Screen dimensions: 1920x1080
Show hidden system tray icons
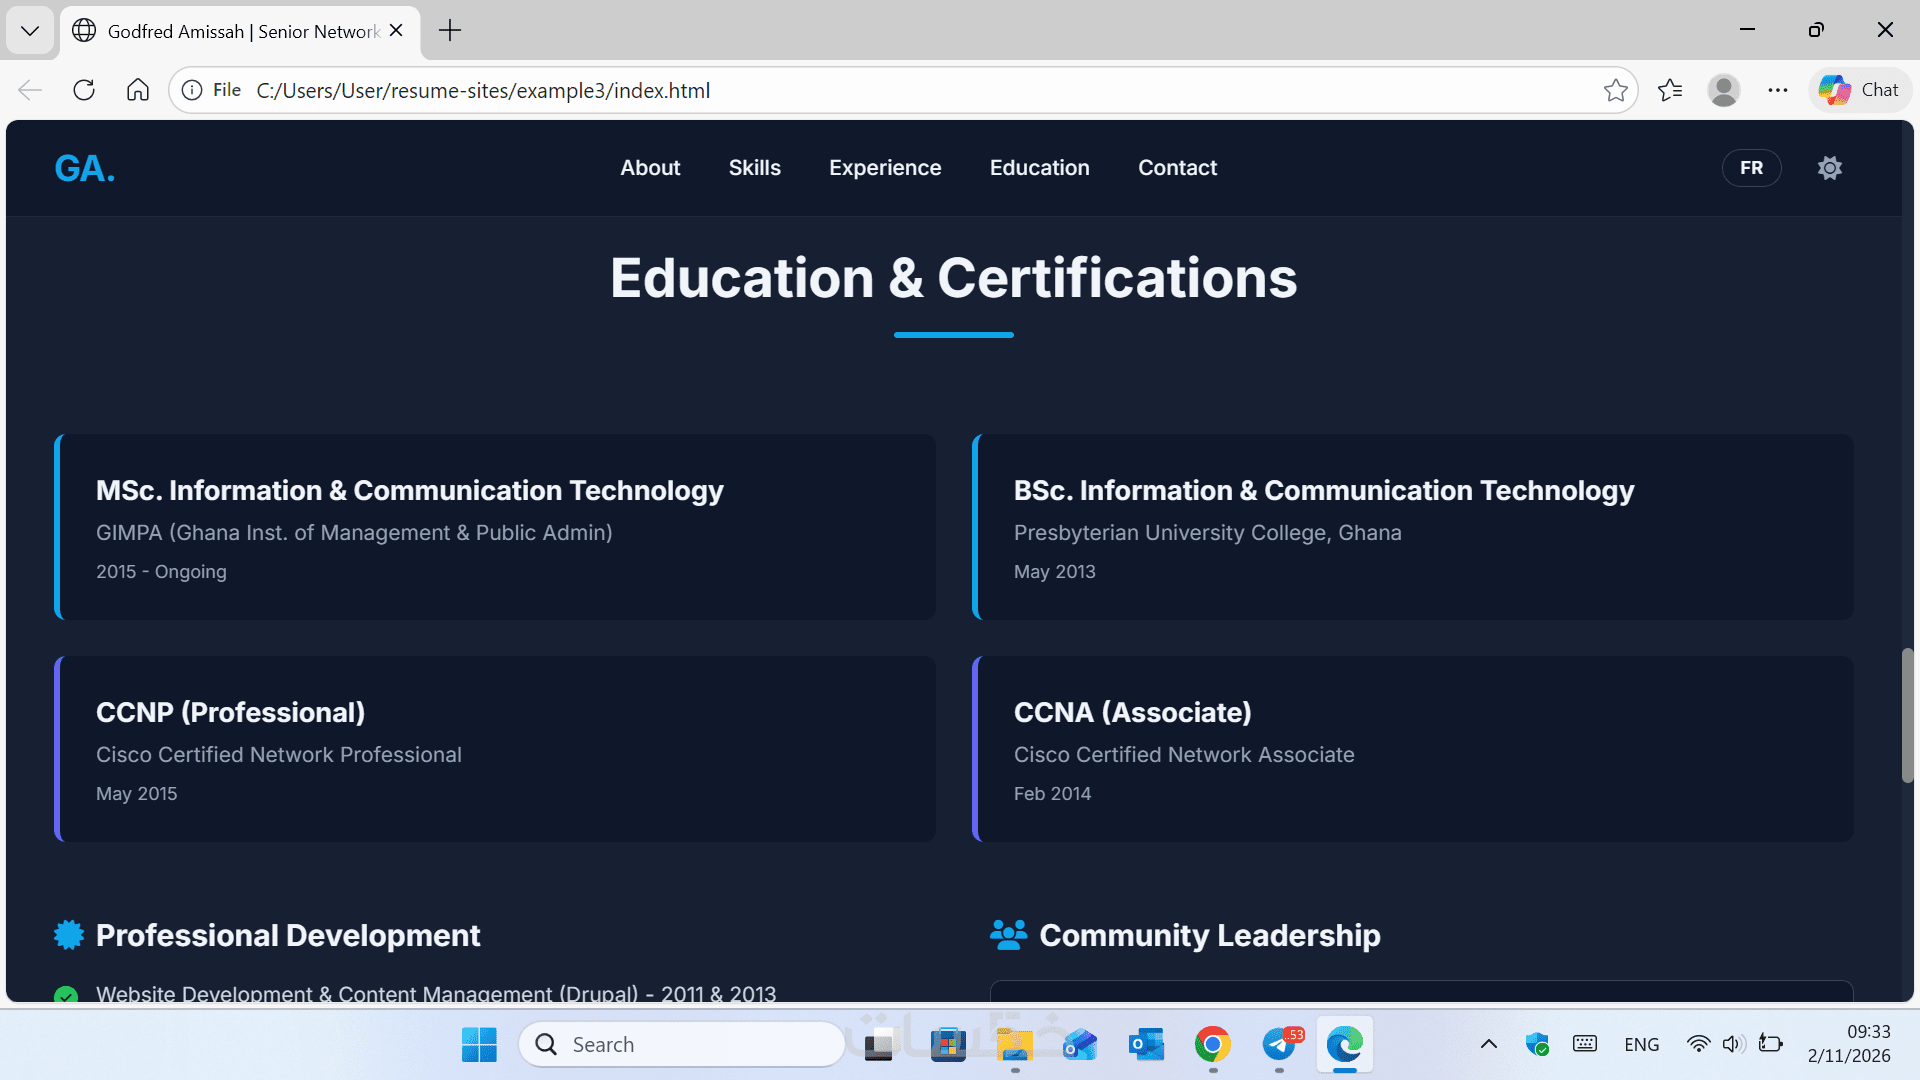point(1488,1044)
